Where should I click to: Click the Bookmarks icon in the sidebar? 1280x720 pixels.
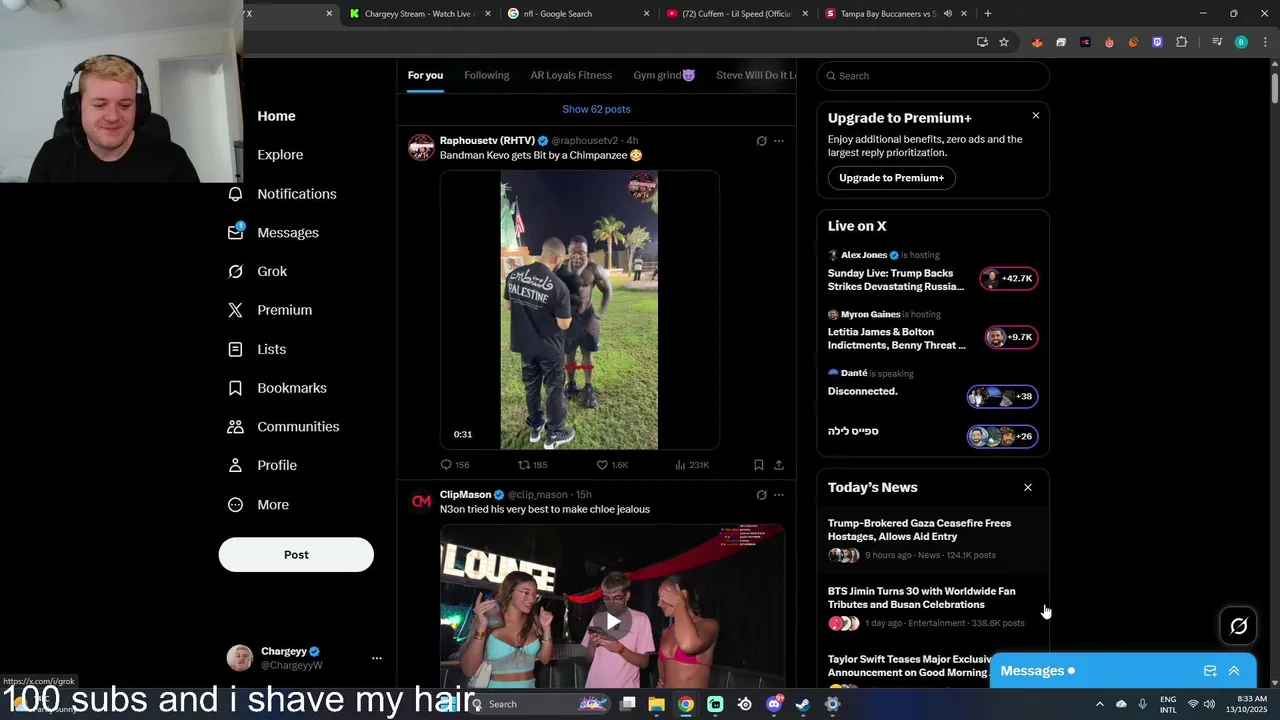(235, 388)
